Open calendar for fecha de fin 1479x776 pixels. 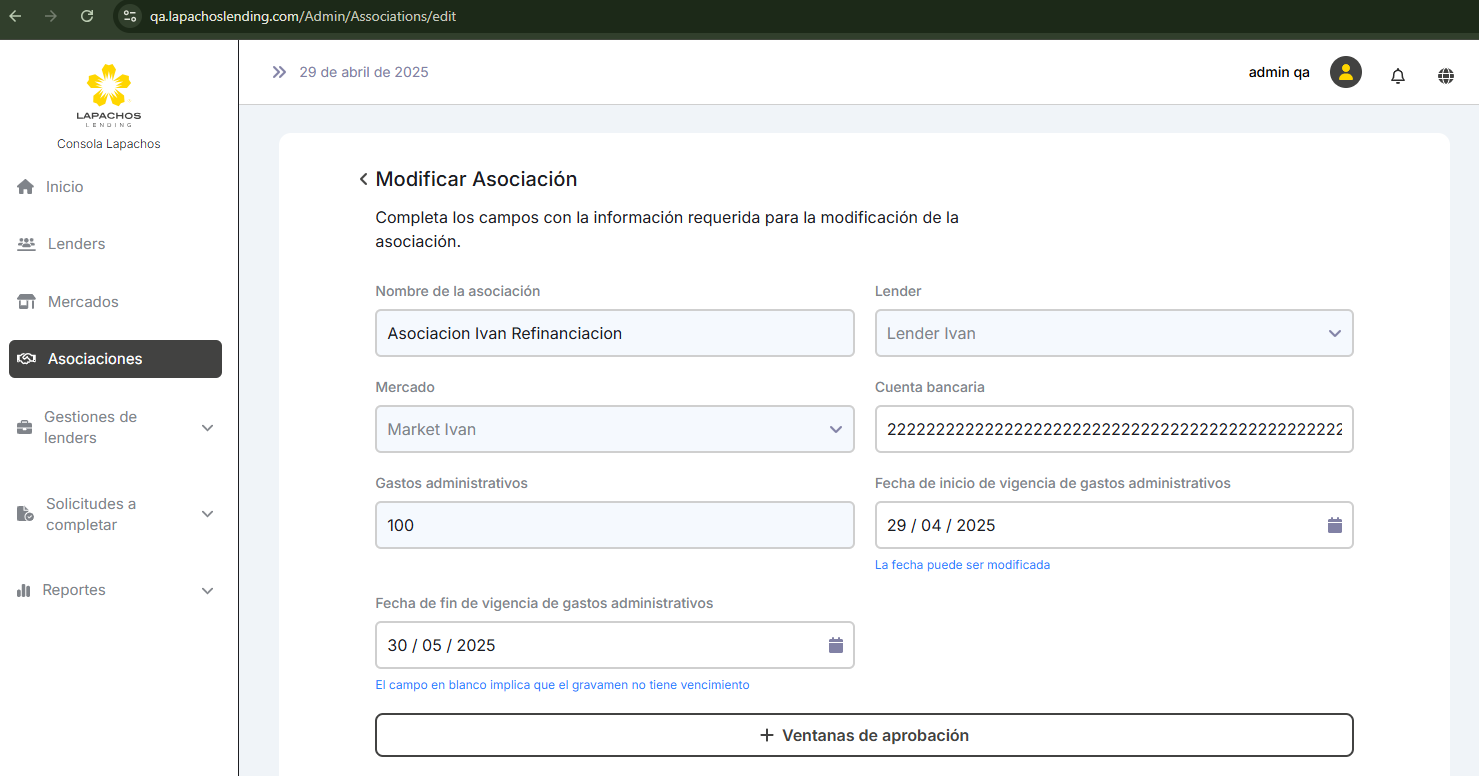pyautogui.click(x=836, y=645)
